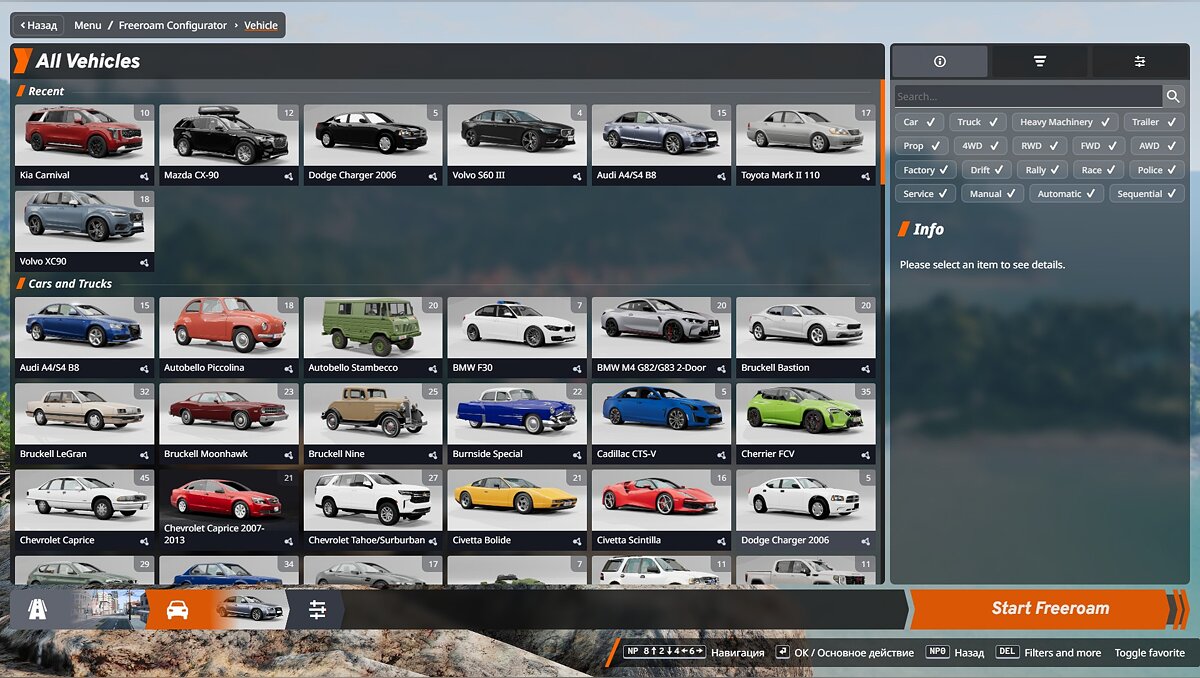This screenshot has width=1200, height=678.
Task: Click the selected level preview thumbnail
Action: point(108,609)
